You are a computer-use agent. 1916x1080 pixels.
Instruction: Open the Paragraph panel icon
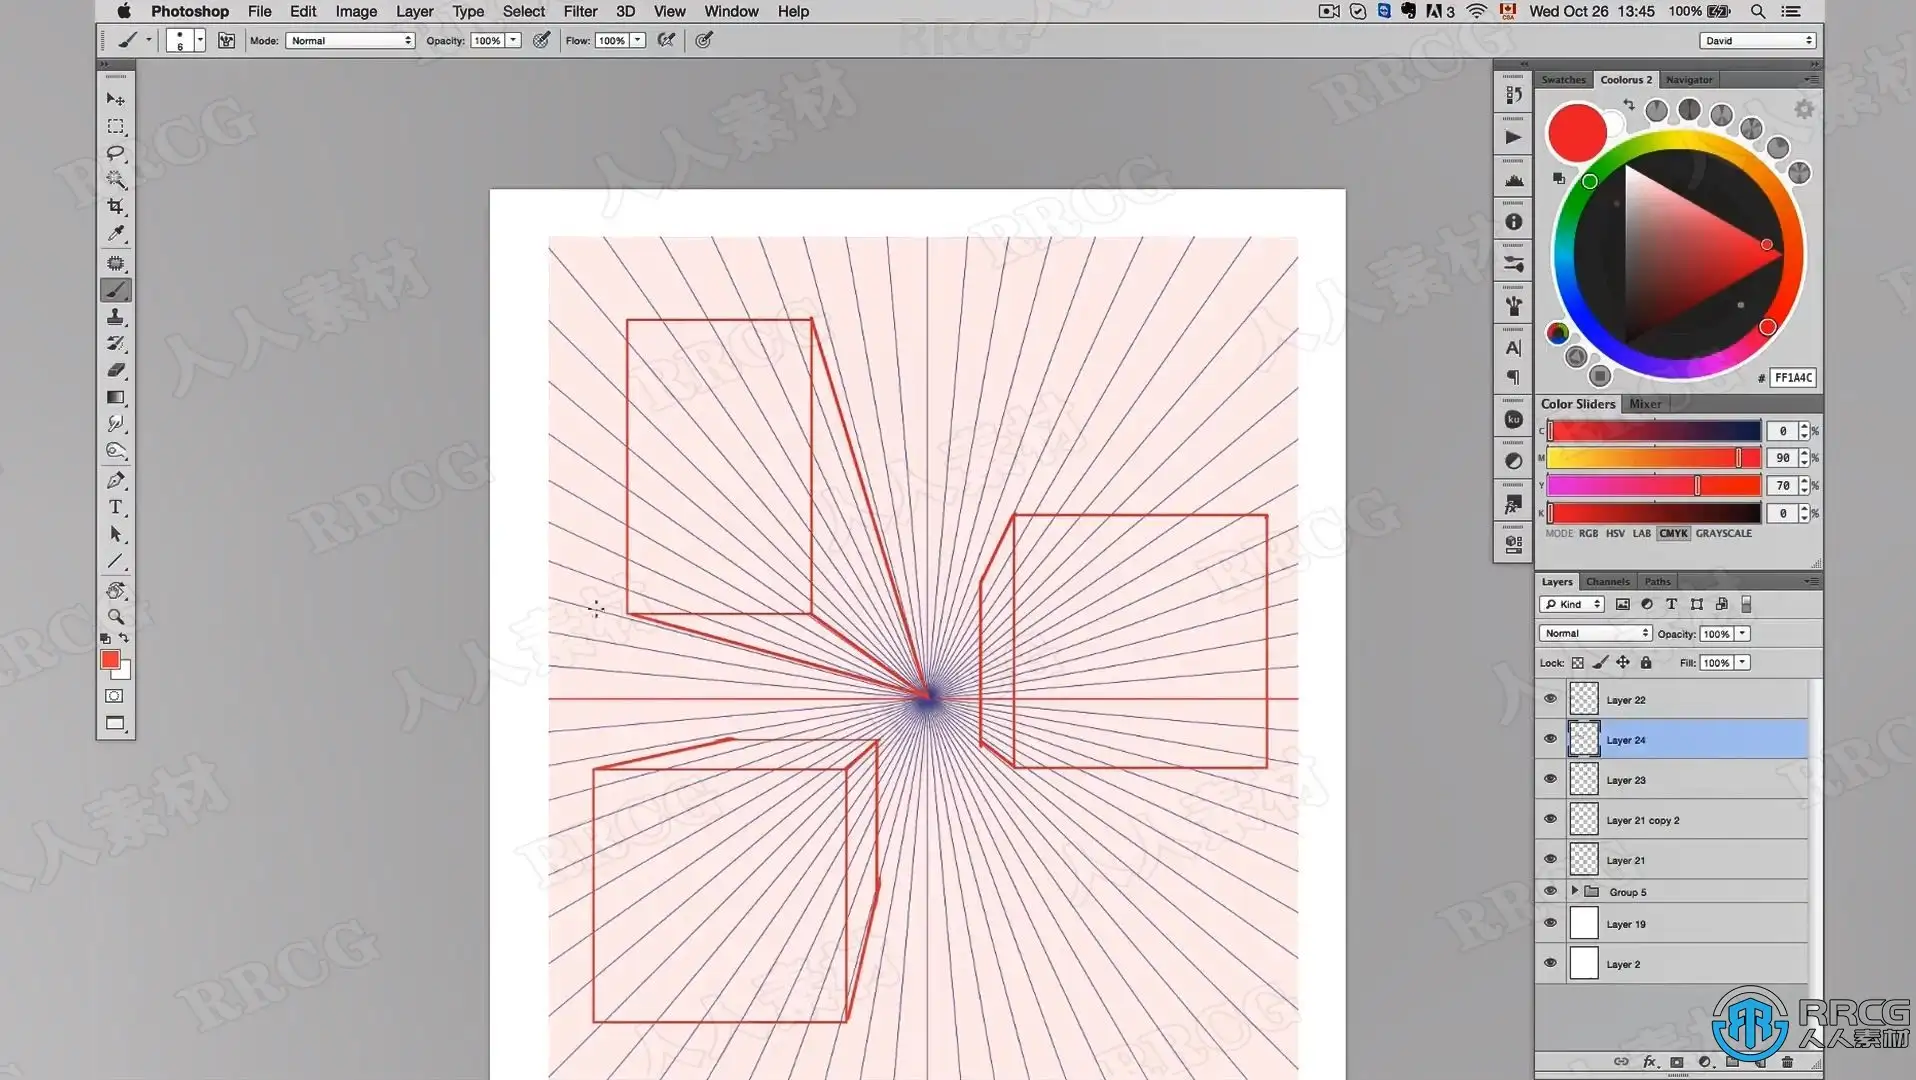pyautogui.click(x=1514, y=377)
